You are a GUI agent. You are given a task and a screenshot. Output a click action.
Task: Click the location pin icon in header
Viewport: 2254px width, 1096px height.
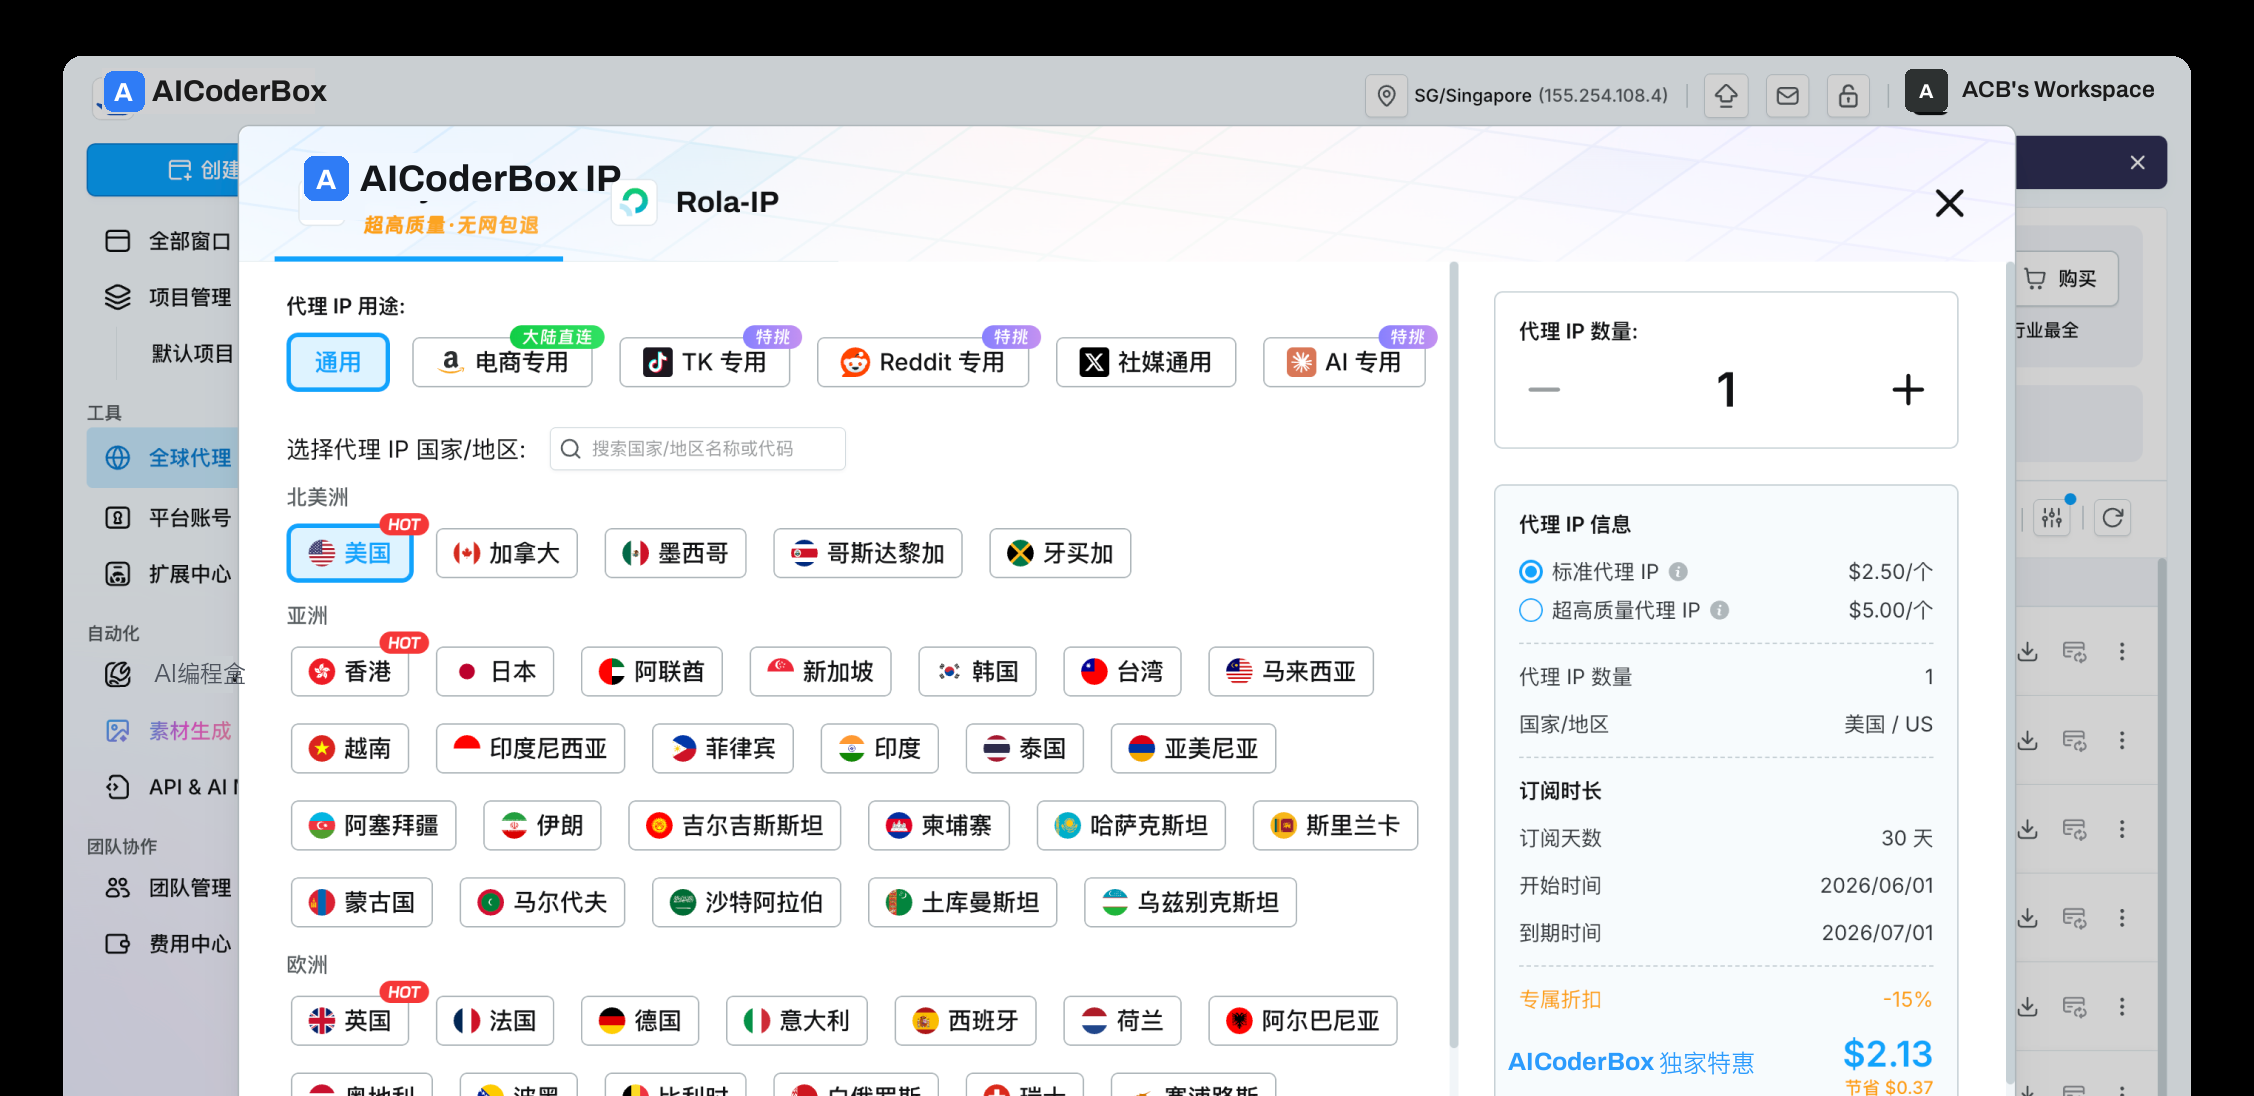[1386, 96]
